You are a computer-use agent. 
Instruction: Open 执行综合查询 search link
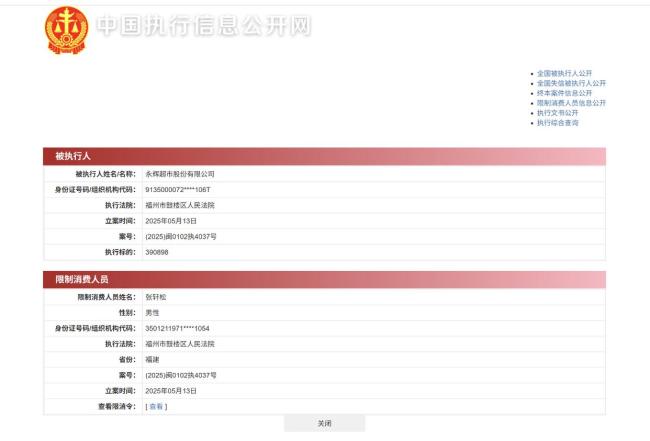tap(558, 123)
